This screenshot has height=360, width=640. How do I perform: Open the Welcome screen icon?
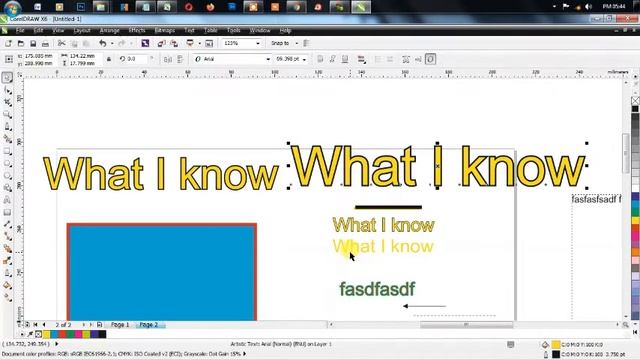point(209,43)
